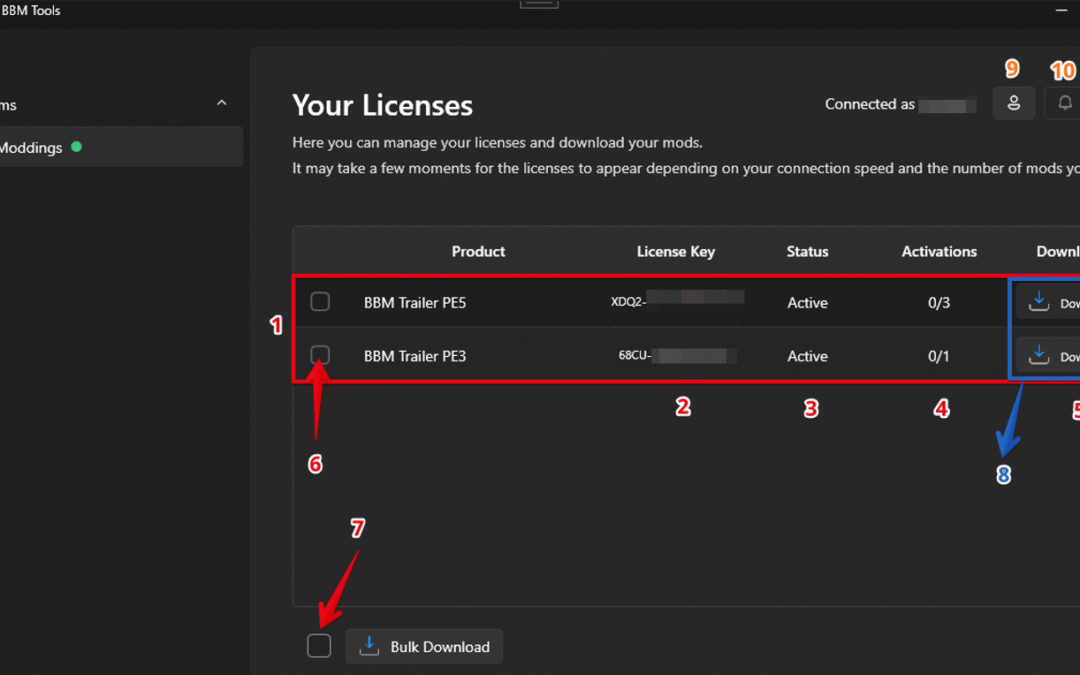Expand the Connected as account menu
The height and width of the screenshot is (675, 1080).
898,103
